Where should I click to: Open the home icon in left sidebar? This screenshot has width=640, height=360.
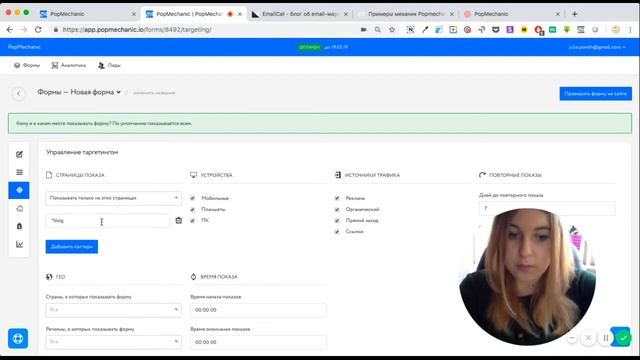(x=19, y=209)
